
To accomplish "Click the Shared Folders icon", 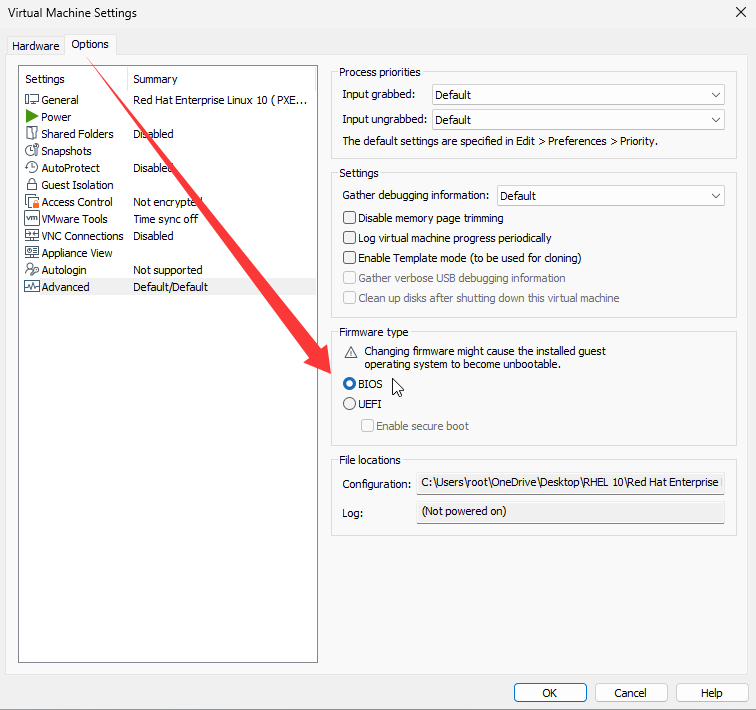I will (32, 134).
